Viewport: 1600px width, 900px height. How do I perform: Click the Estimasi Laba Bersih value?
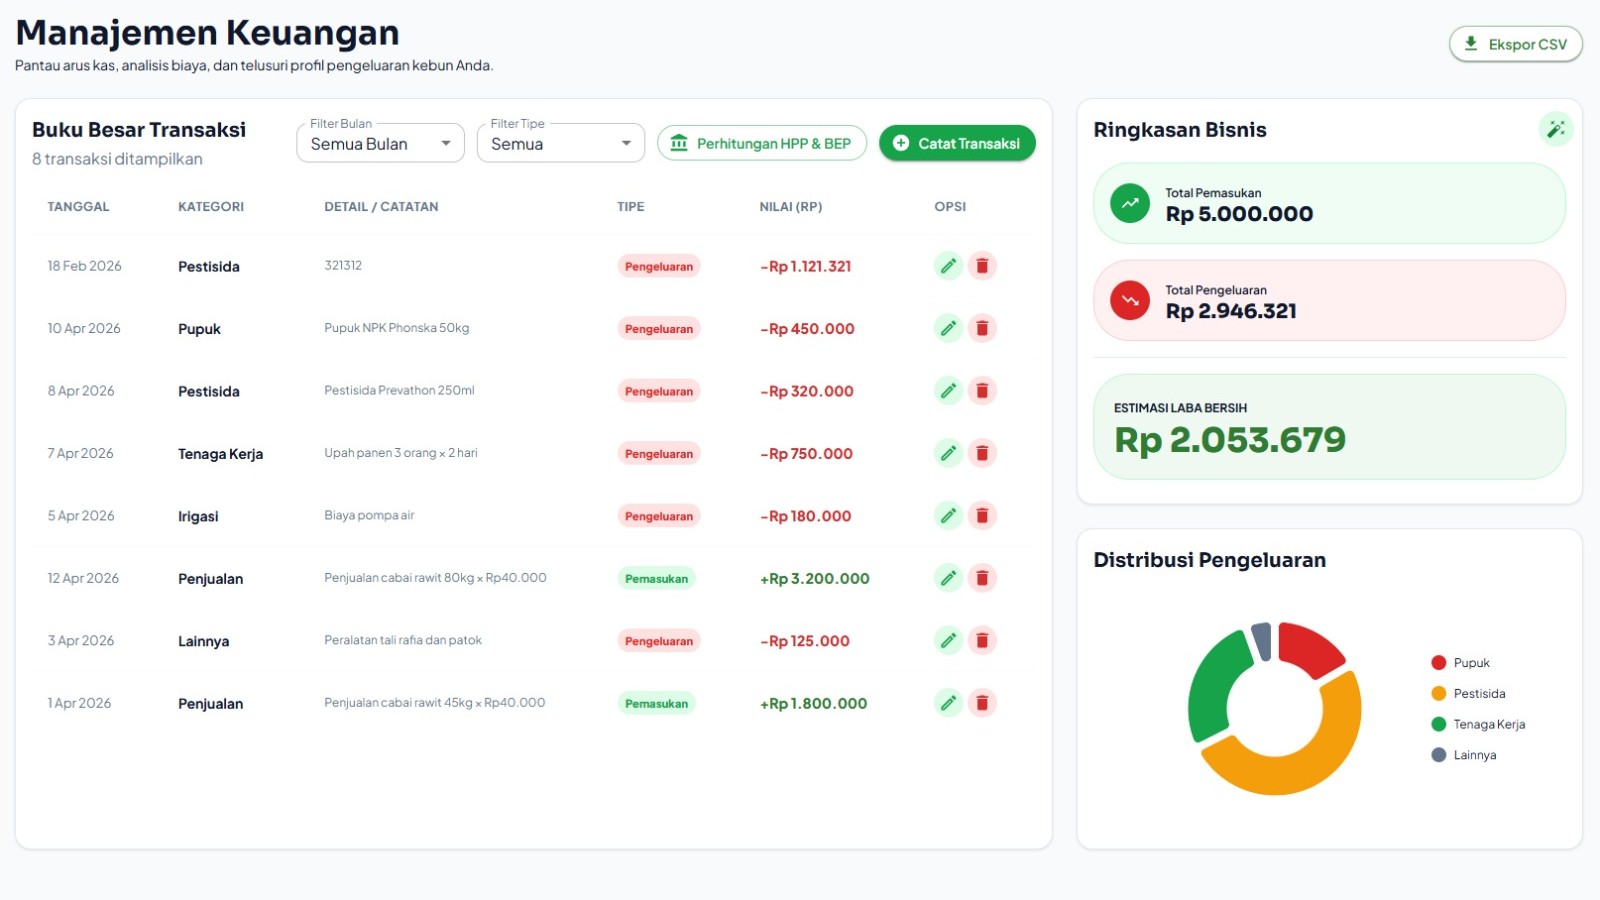[x=1230, y=440]
